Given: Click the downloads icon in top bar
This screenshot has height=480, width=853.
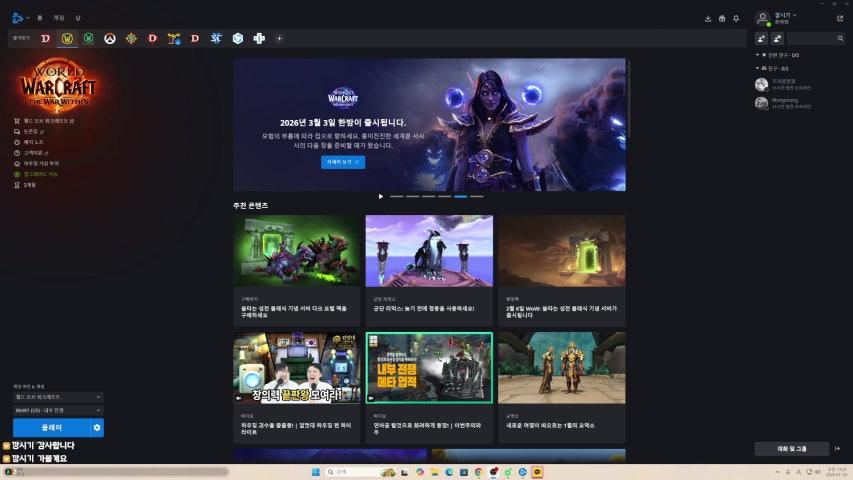Looking at the screenshot, I should [x=708, y=18].
